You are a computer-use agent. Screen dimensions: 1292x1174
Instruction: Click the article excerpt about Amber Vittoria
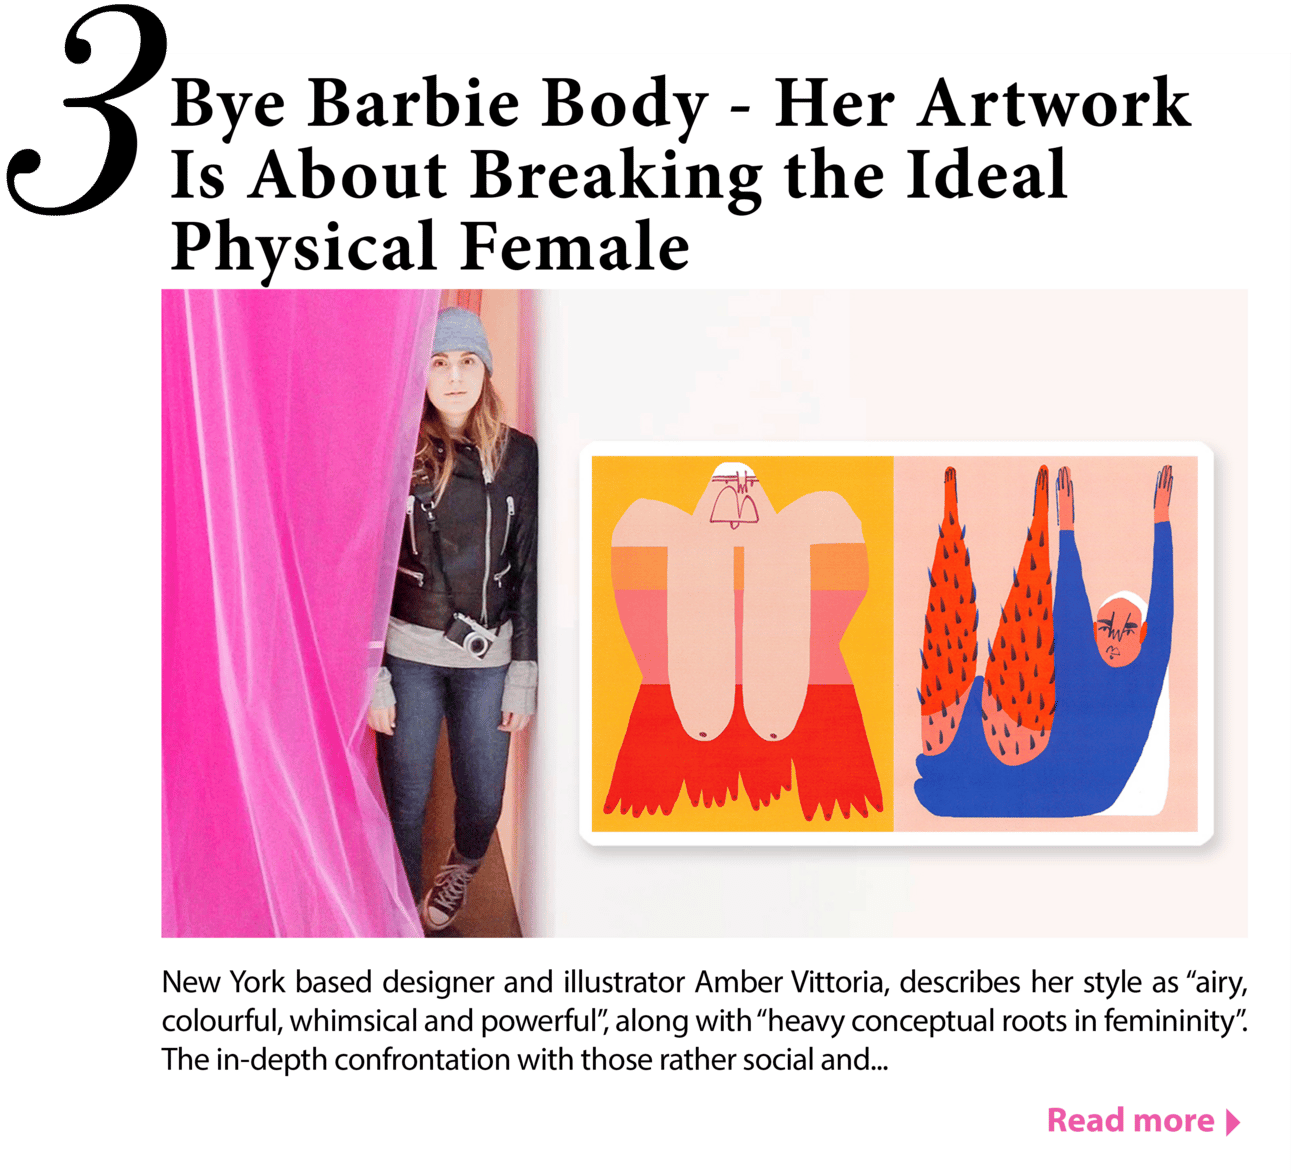click(x=704, y=1020)
